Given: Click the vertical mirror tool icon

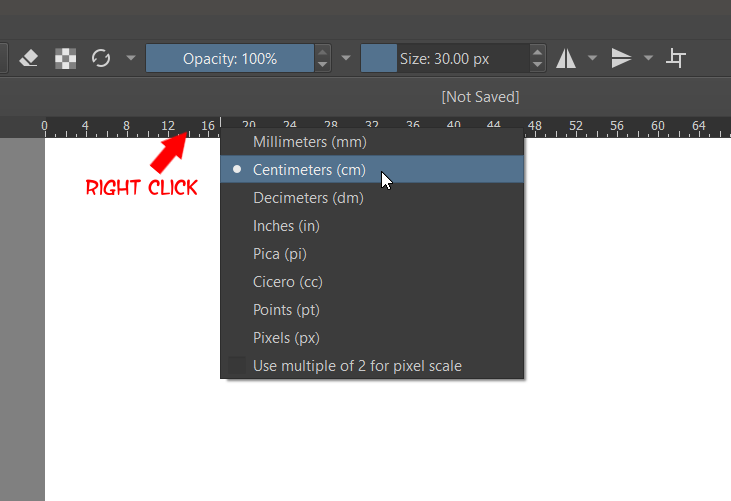Looking at the screenshot, I should [x=621, y=58].
